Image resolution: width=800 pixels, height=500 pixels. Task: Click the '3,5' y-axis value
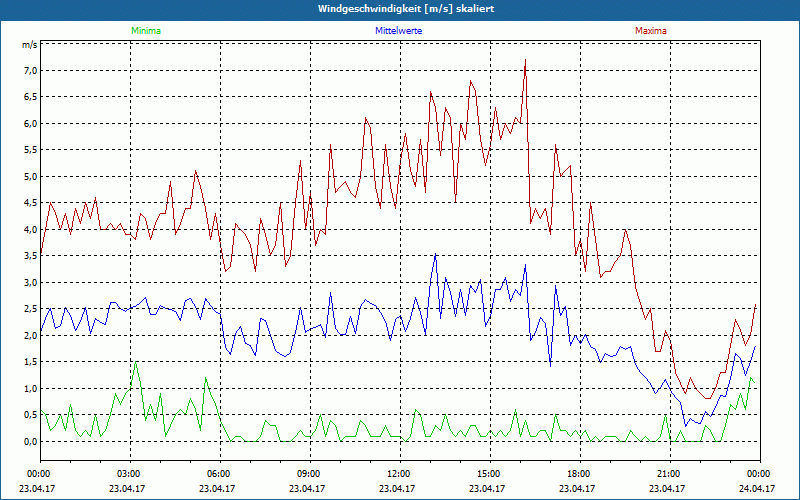tap(30, 256)
